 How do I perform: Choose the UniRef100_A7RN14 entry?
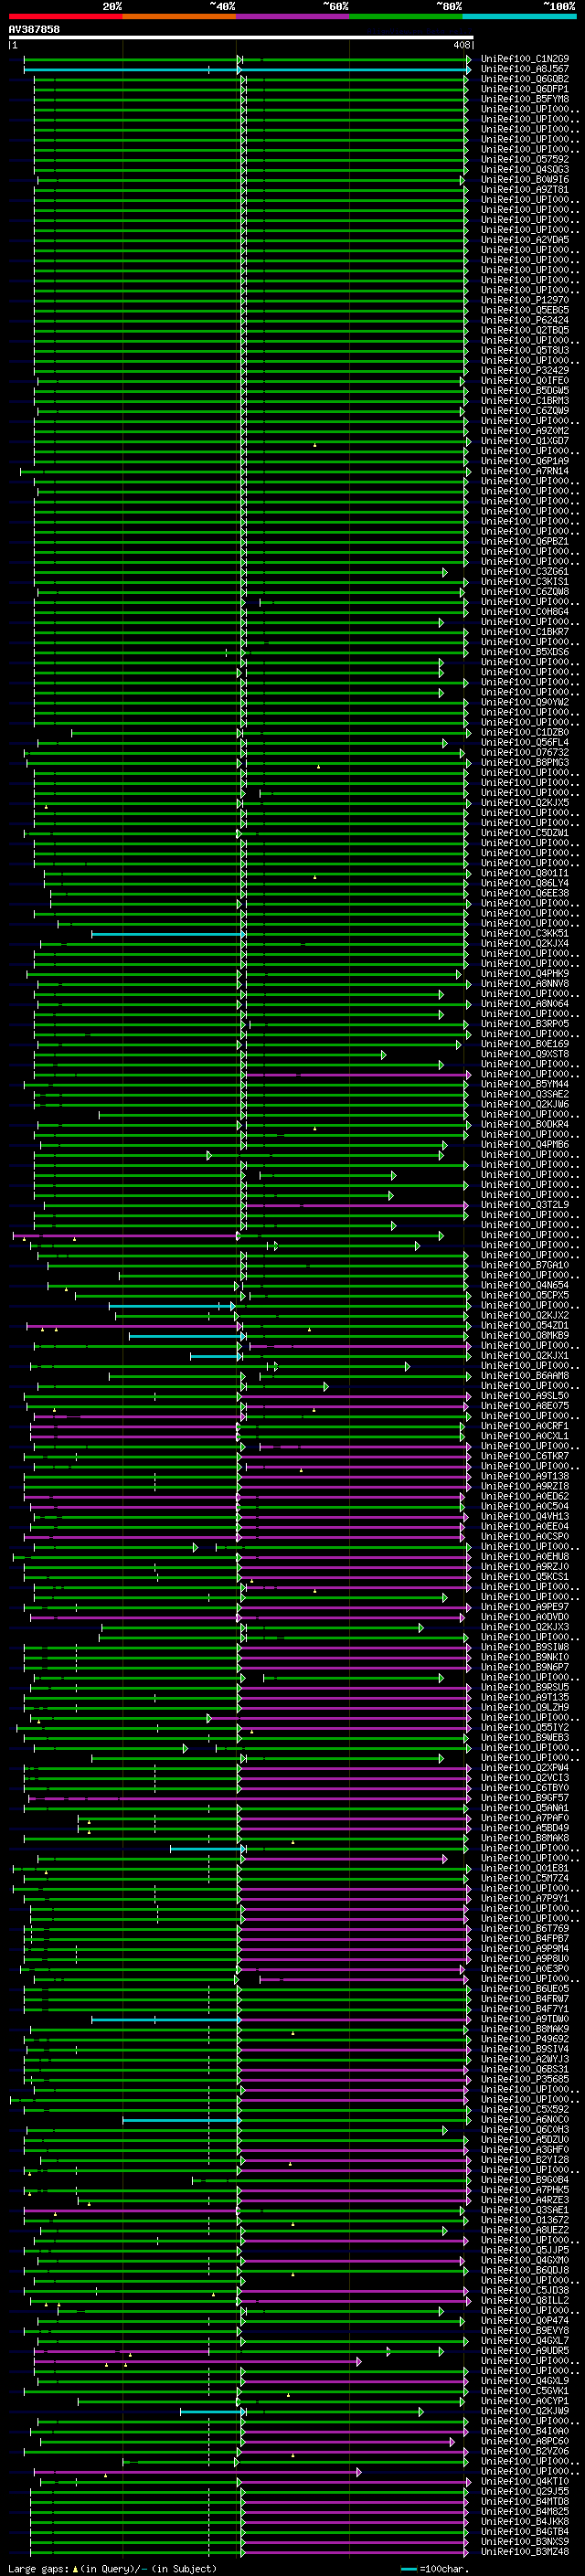[525, 471]
